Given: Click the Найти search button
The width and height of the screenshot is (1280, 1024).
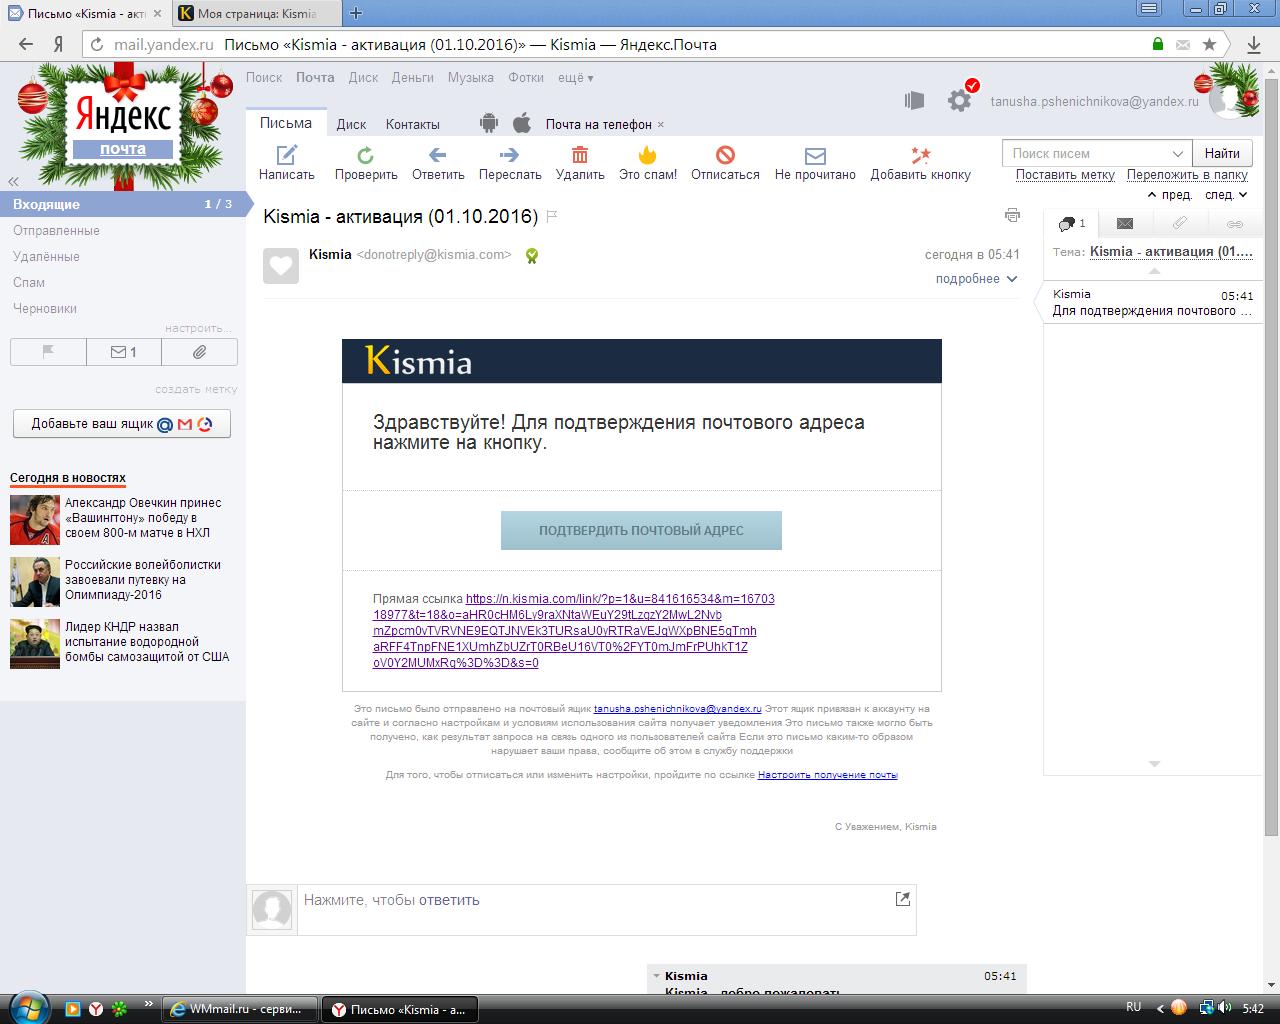Looking at the screenshot, I should (1222, 153).
